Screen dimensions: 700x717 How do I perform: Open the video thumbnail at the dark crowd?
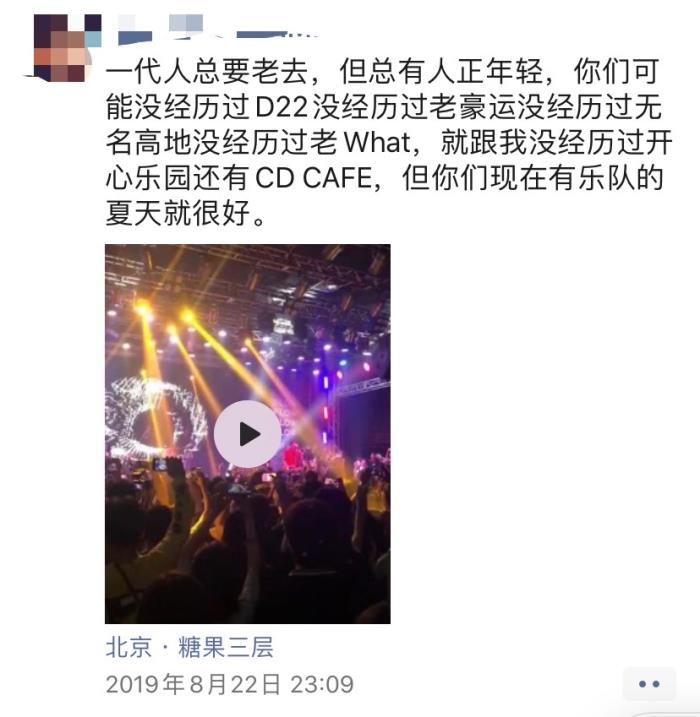tap(247, 549)
